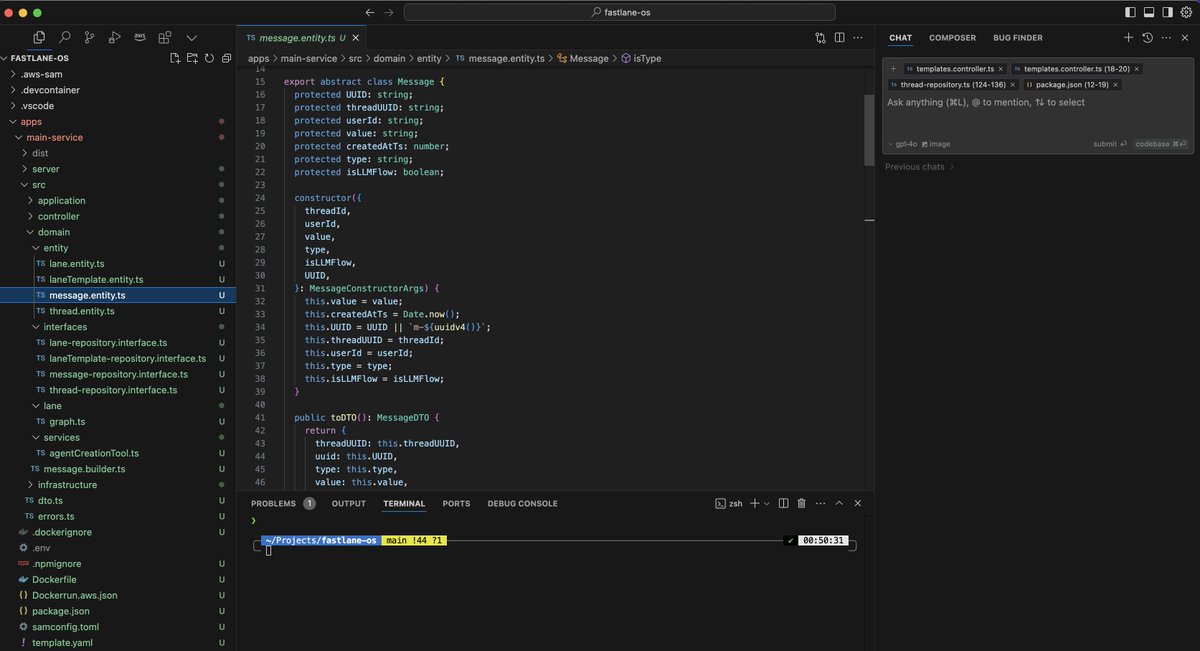Screen dimensions: 1200x651
Task: Go back with the navigation arrow
Action: (370, 12)
